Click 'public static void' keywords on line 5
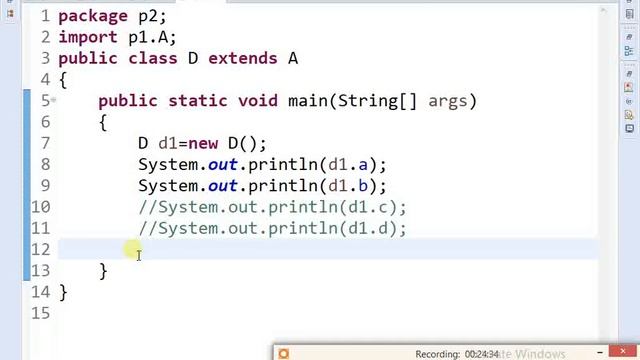The width and height of the screenshot is (640, 360). click(x=188, y=101)
